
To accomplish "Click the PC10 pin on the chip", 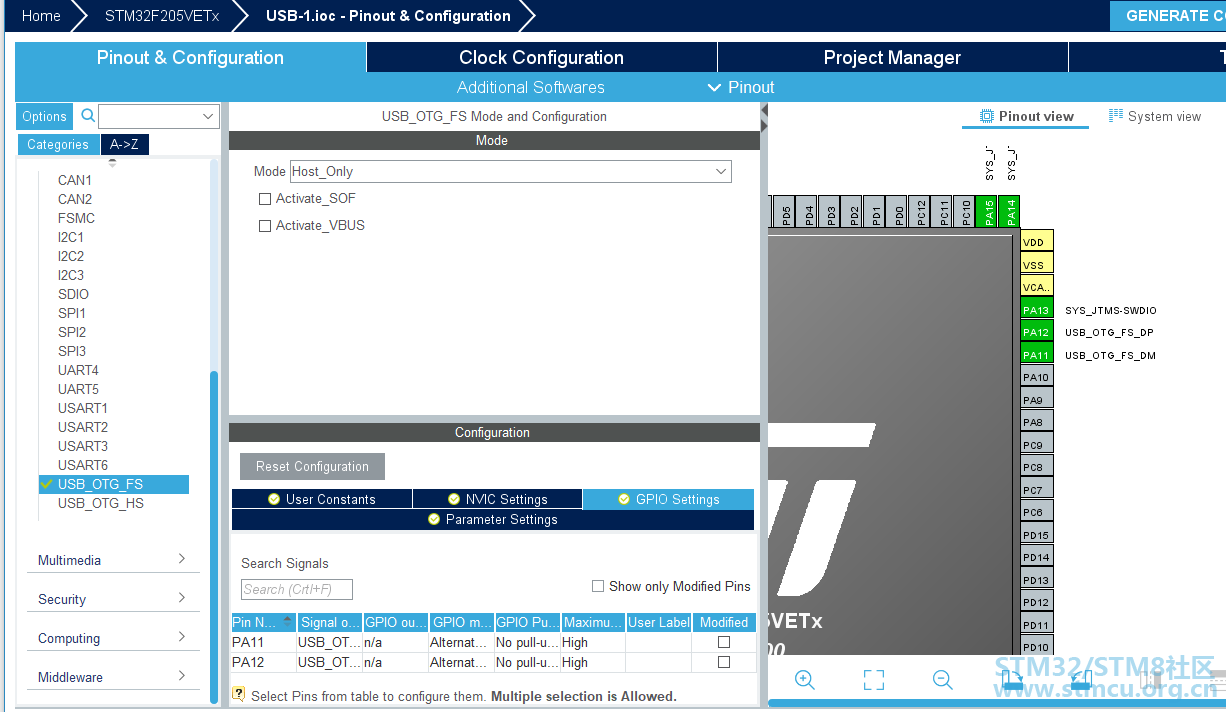I will point(965,211).
